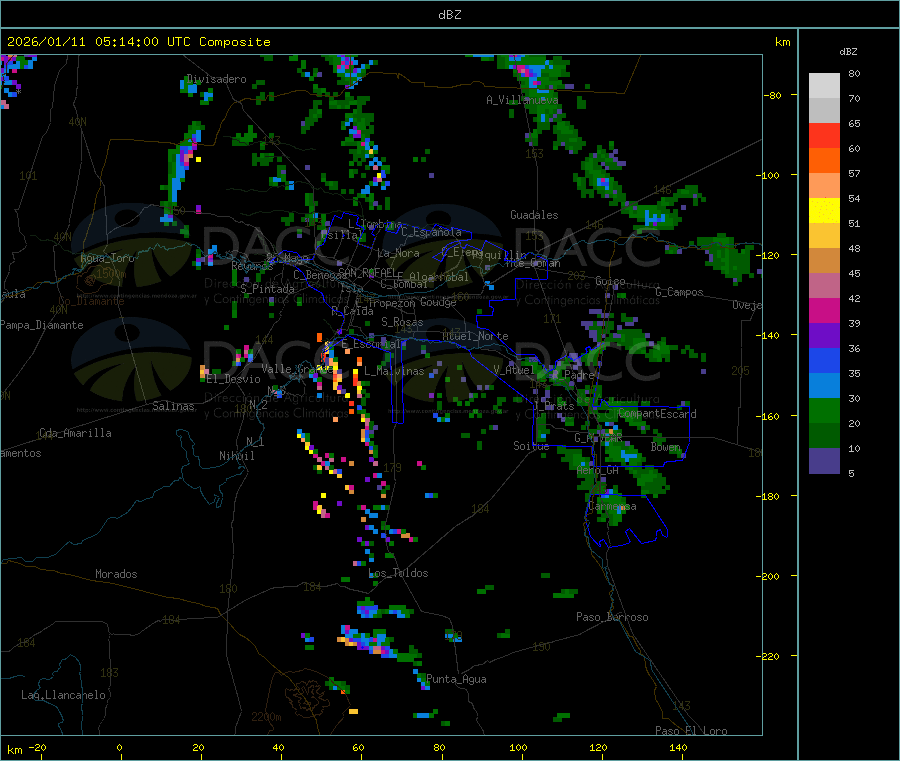Click the 'km' unit label at top right

(782, 42)
